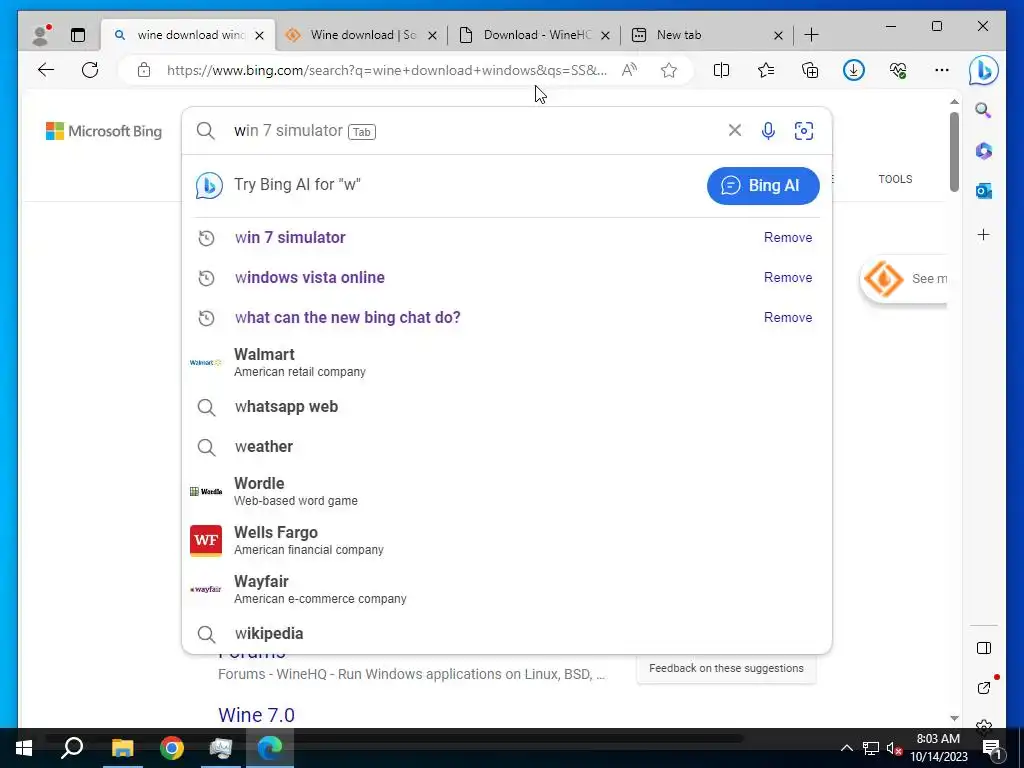
Task: Open the network icon in system tray
Action: (x=871, y=748)
